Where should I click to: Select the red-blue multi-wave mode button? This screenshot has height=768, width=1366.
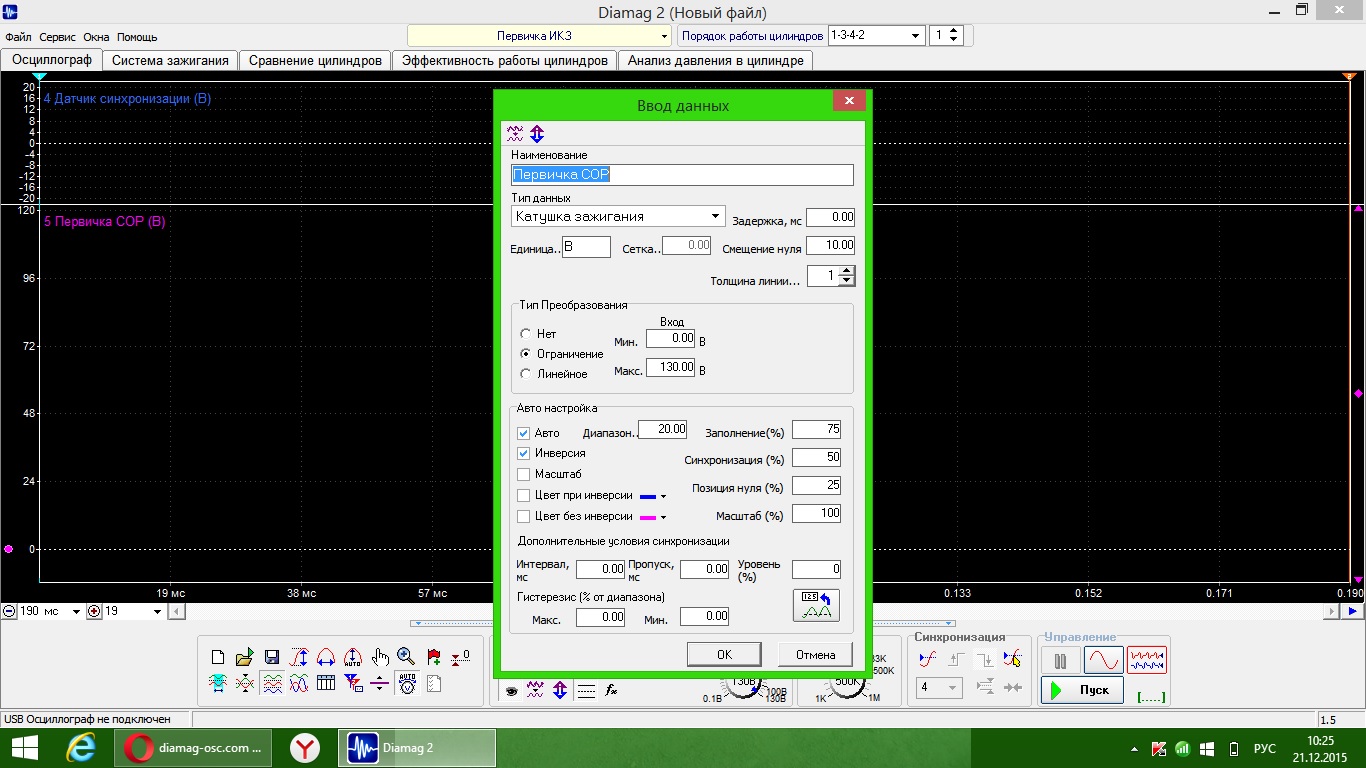(1147, 660)
